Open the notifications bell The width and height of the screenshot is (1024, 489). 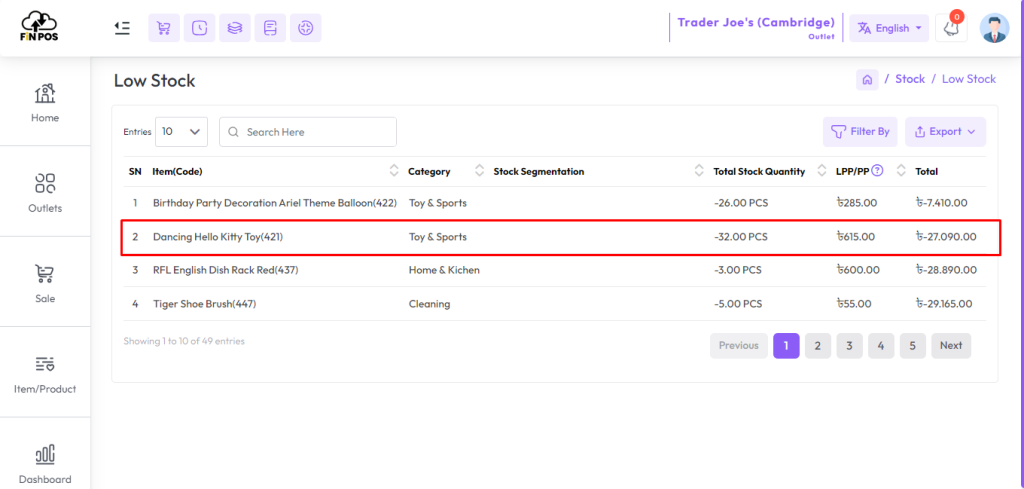(951, 29)
